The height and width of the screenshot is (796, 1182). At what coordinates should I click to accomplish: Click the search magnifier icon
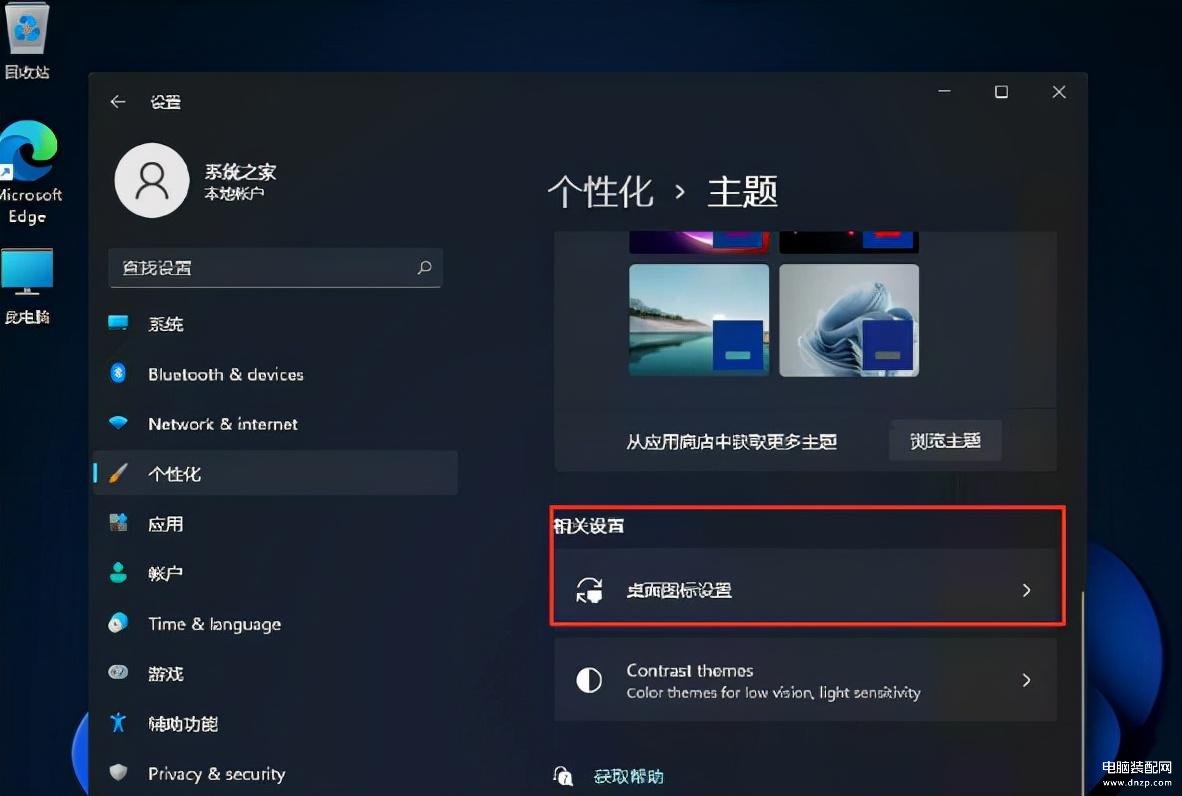point(424,268)
